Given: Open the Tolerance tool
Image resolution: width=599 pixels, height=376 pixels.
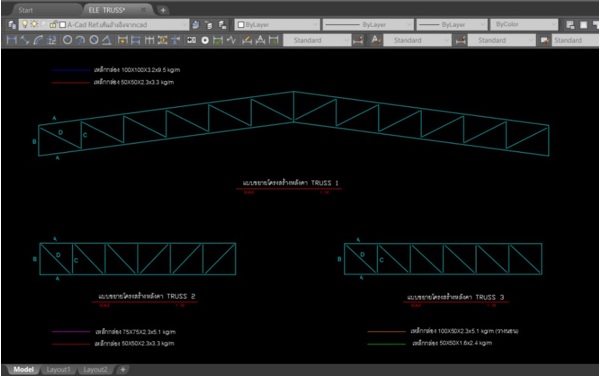Looking at the screenshot, I should tap(191, 40).
